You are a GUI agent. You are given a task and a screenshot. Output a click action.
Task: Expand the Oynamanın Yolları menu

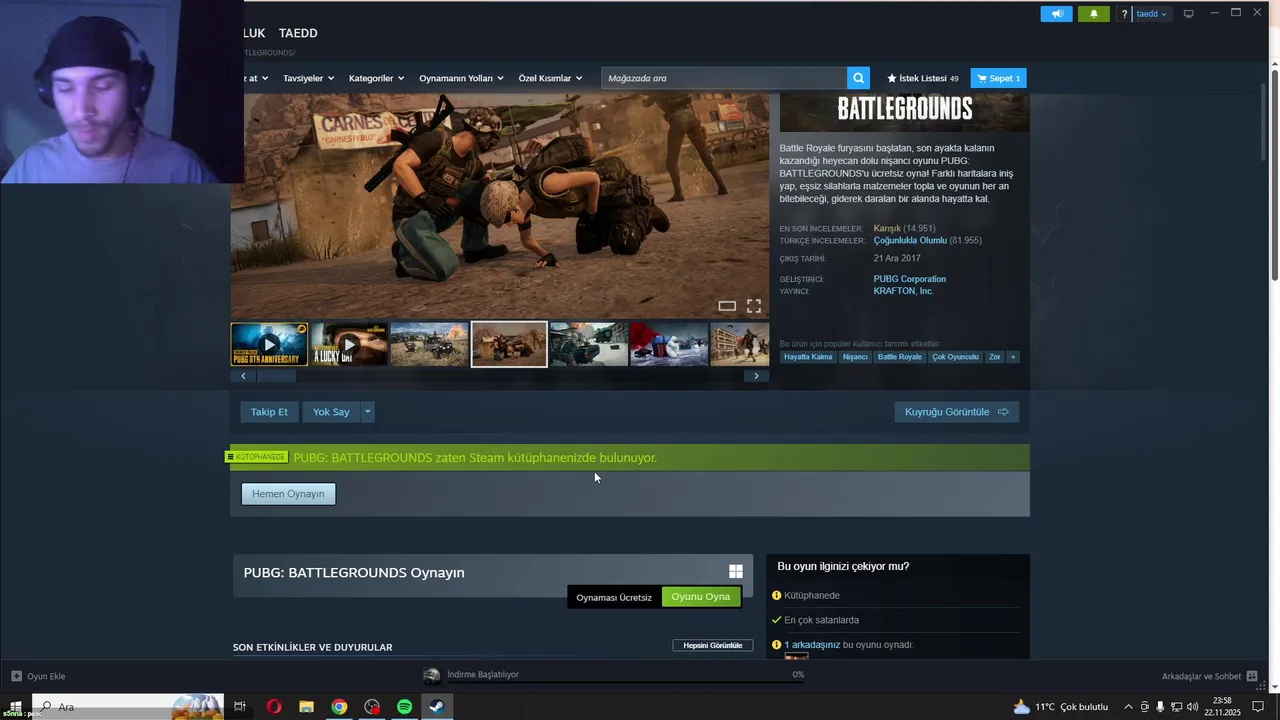[462, 78]
